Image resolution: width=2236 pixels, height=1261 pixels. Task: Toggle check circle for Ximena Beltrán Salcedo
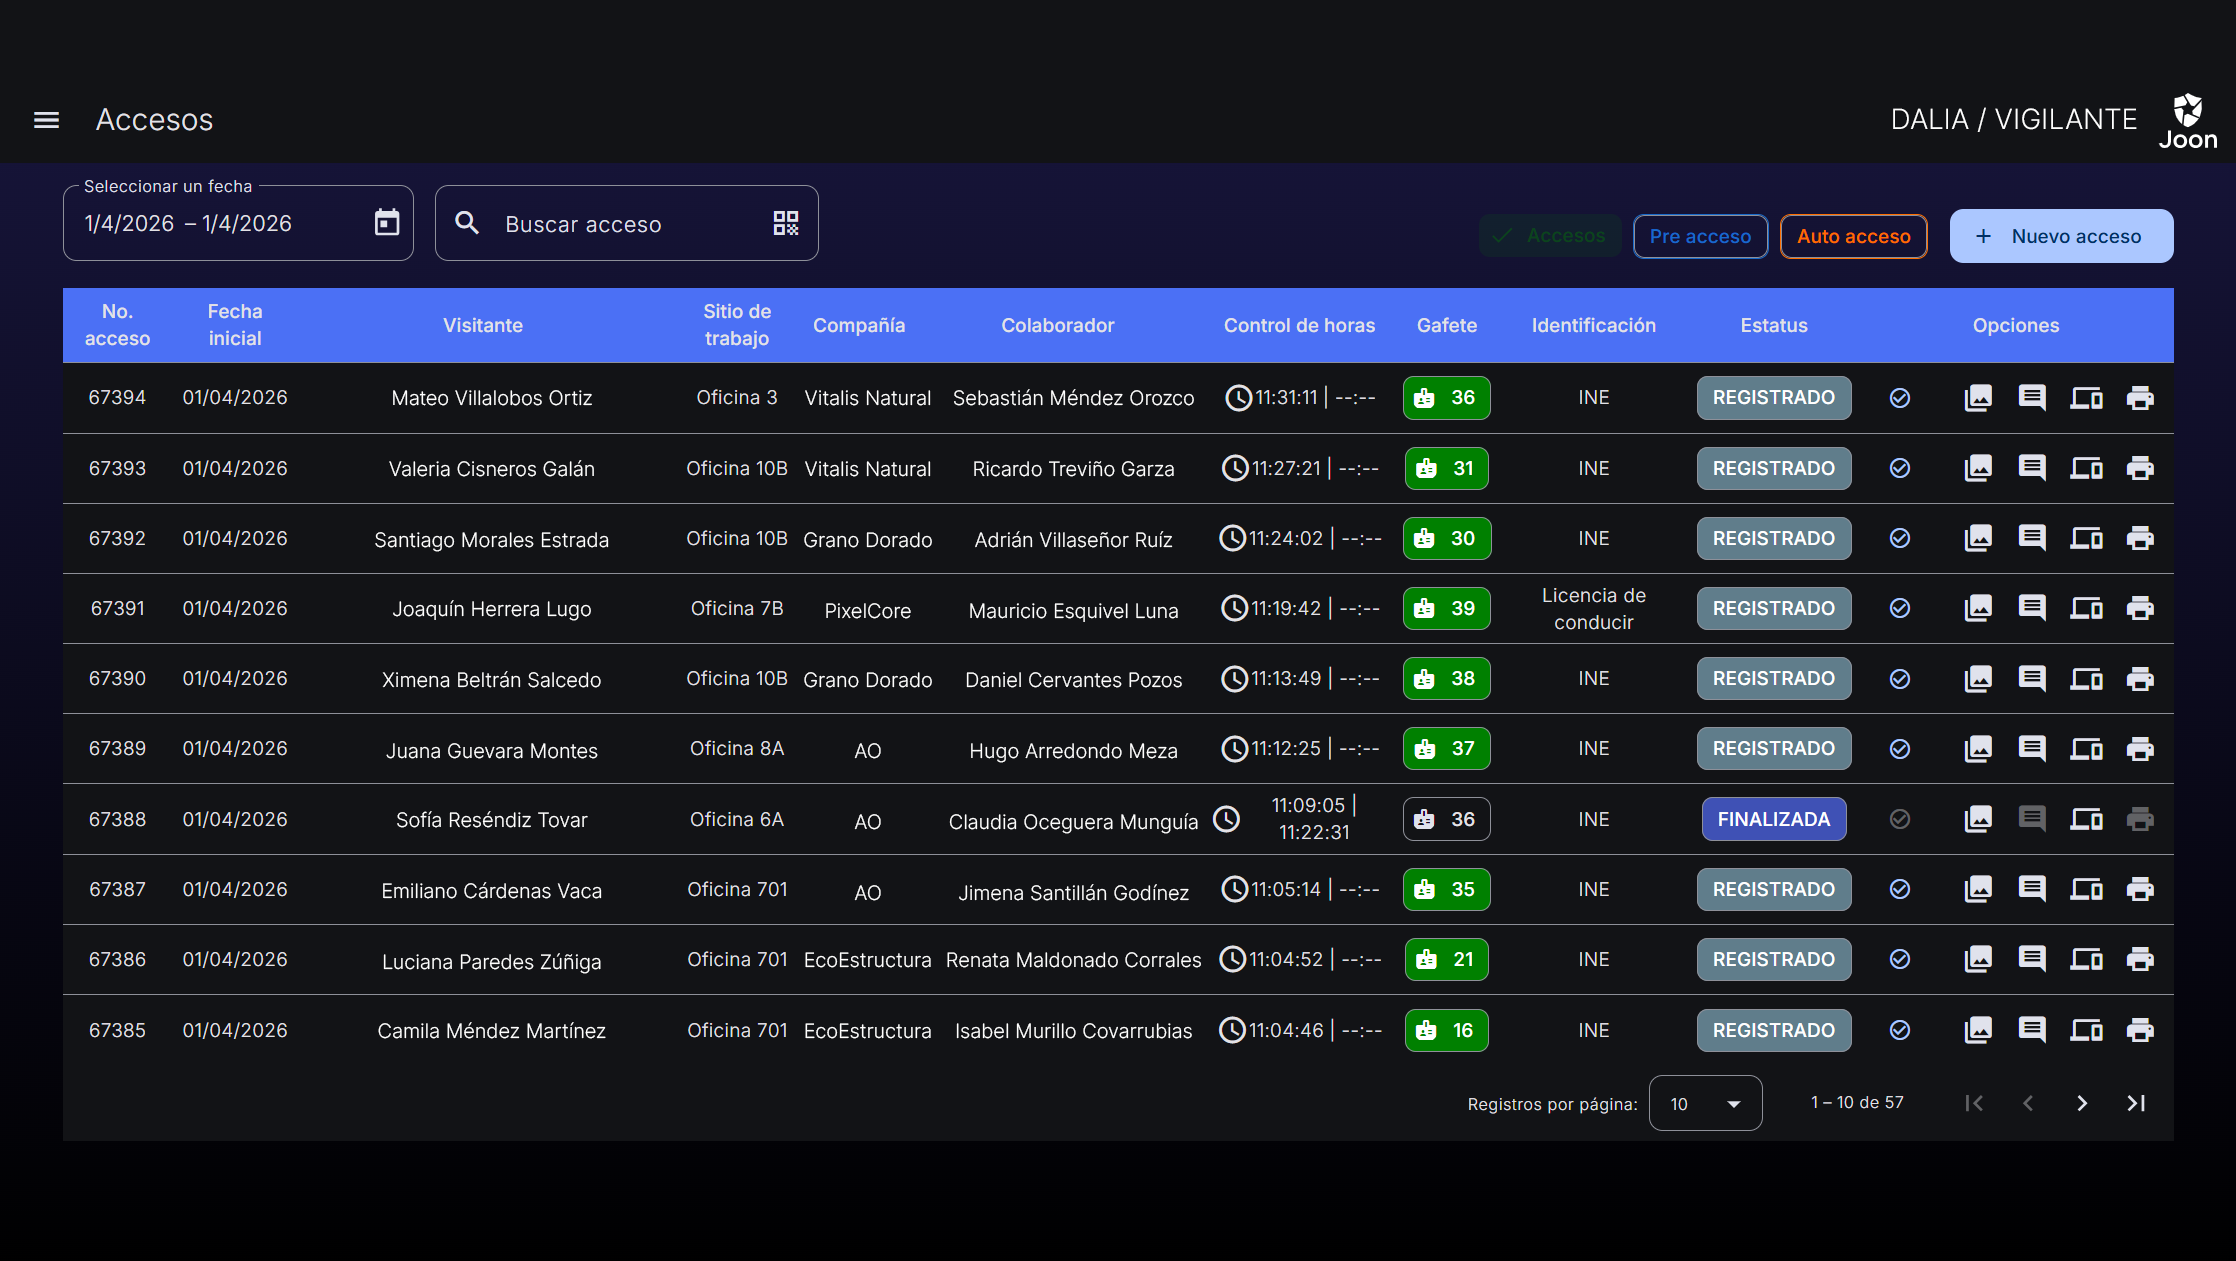[1900, 679]
